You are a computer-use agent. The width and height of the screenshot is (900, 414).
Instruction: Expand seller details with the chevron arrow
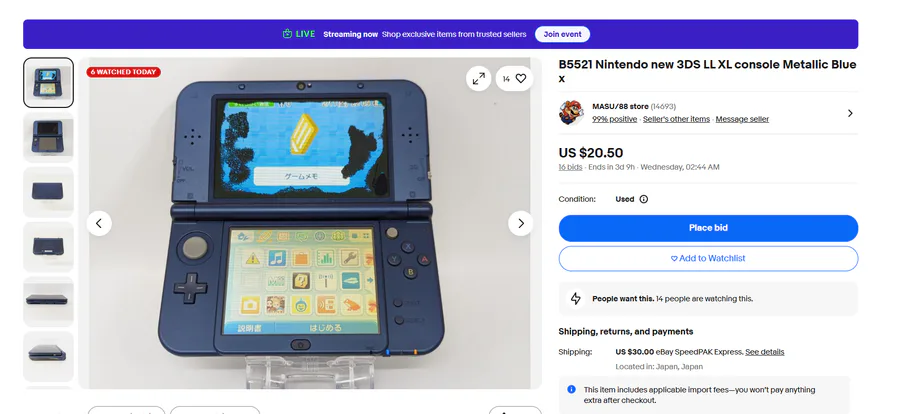coord(850,113)
